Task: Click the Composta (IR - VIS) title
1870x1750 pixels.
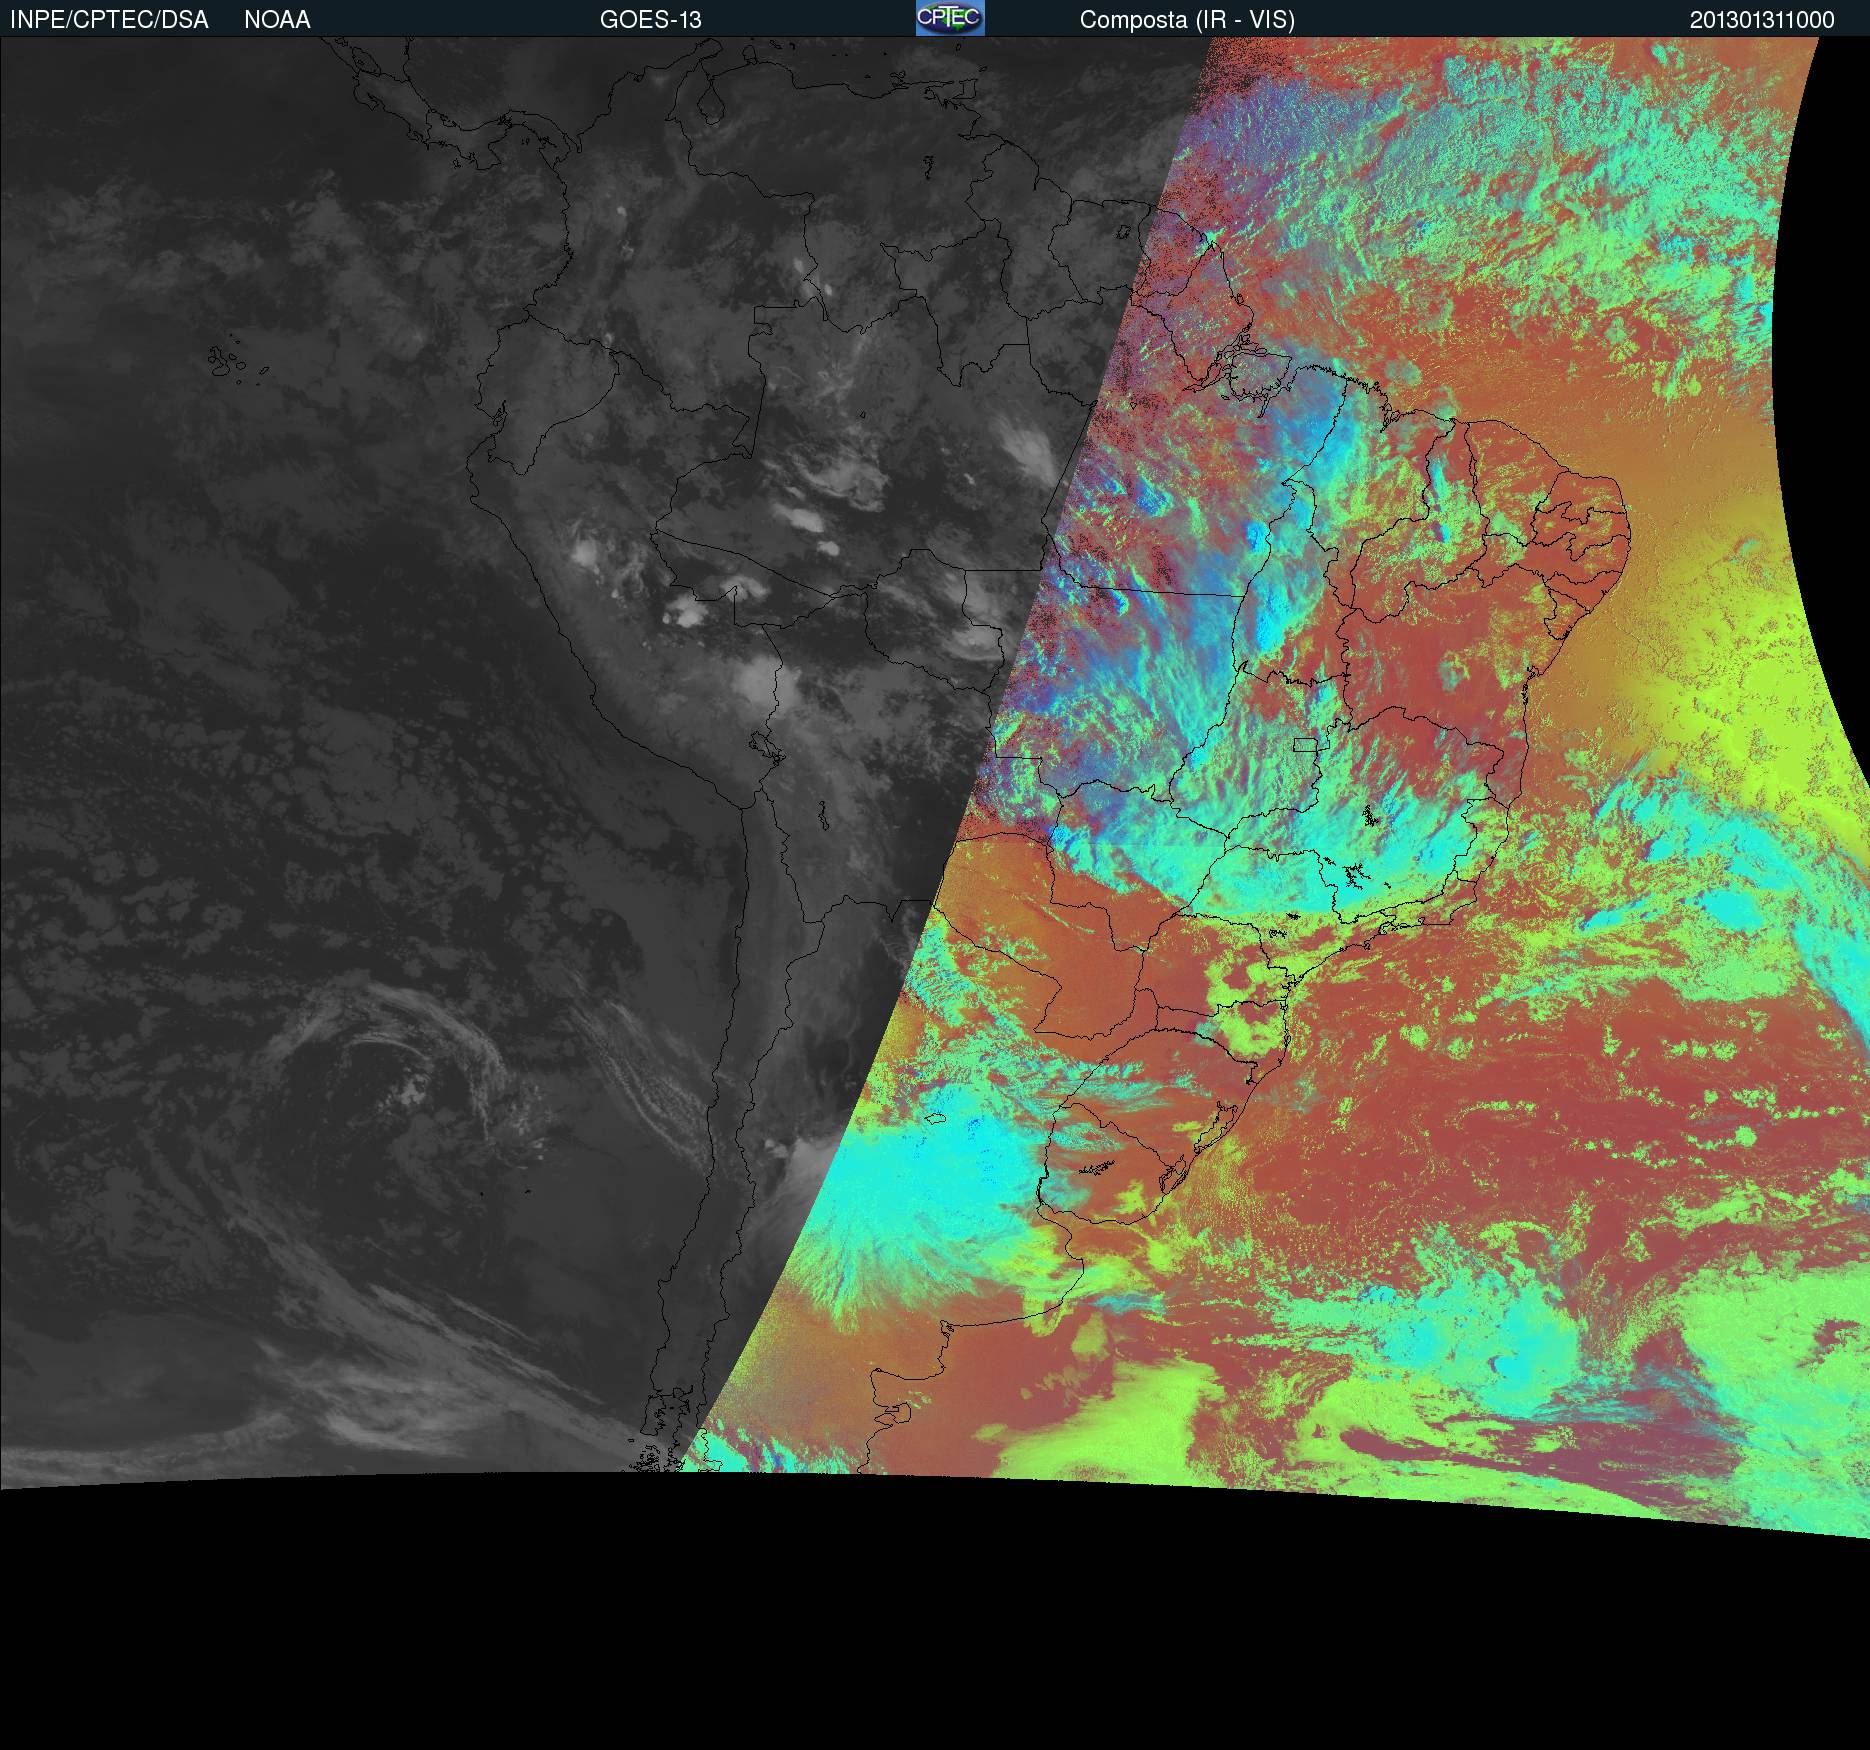Action: (1186, 20)
